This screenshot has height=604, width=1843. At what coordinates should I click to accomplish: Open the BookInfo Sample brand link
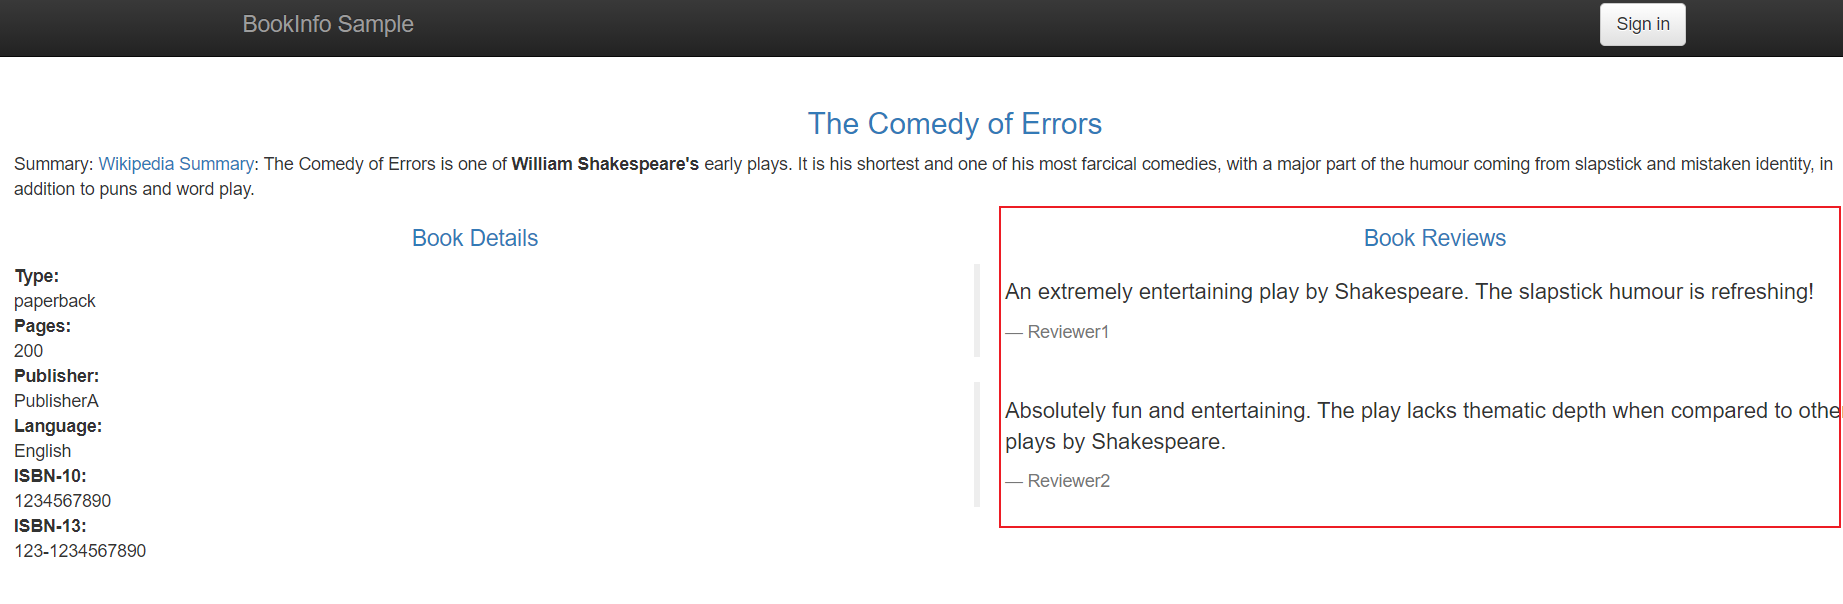pyautogui.click(x=328, y=24)
